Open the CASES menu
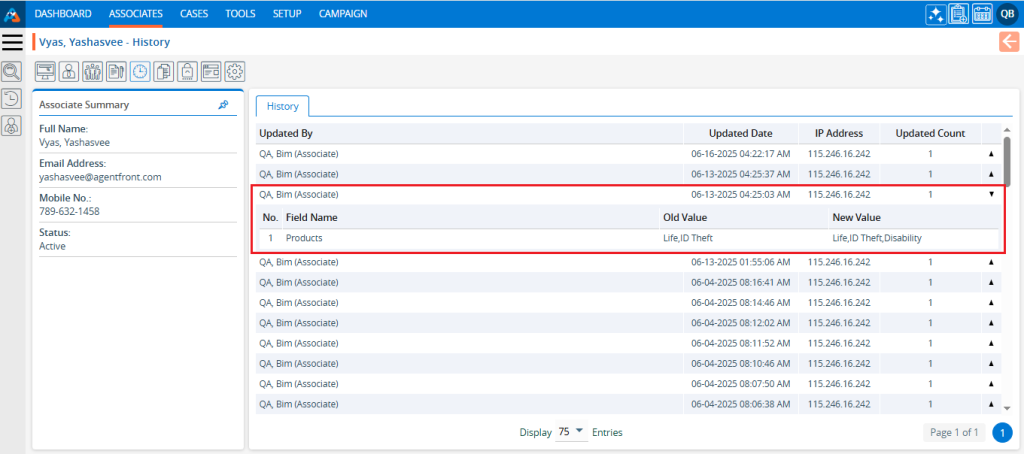The image size is (1024, 454). click(x=194, y=14)
